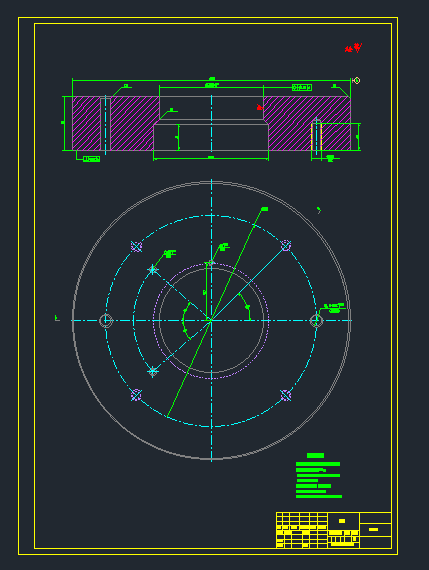This screenshot has height=570, width=429.
Task: Select the right hole on the horizontal centerline
Action: (316, 321)
